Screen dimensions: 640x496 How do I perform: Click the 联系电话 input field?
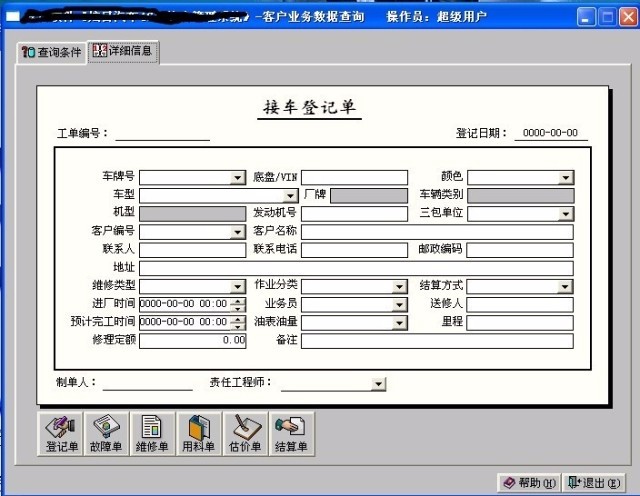354,250
